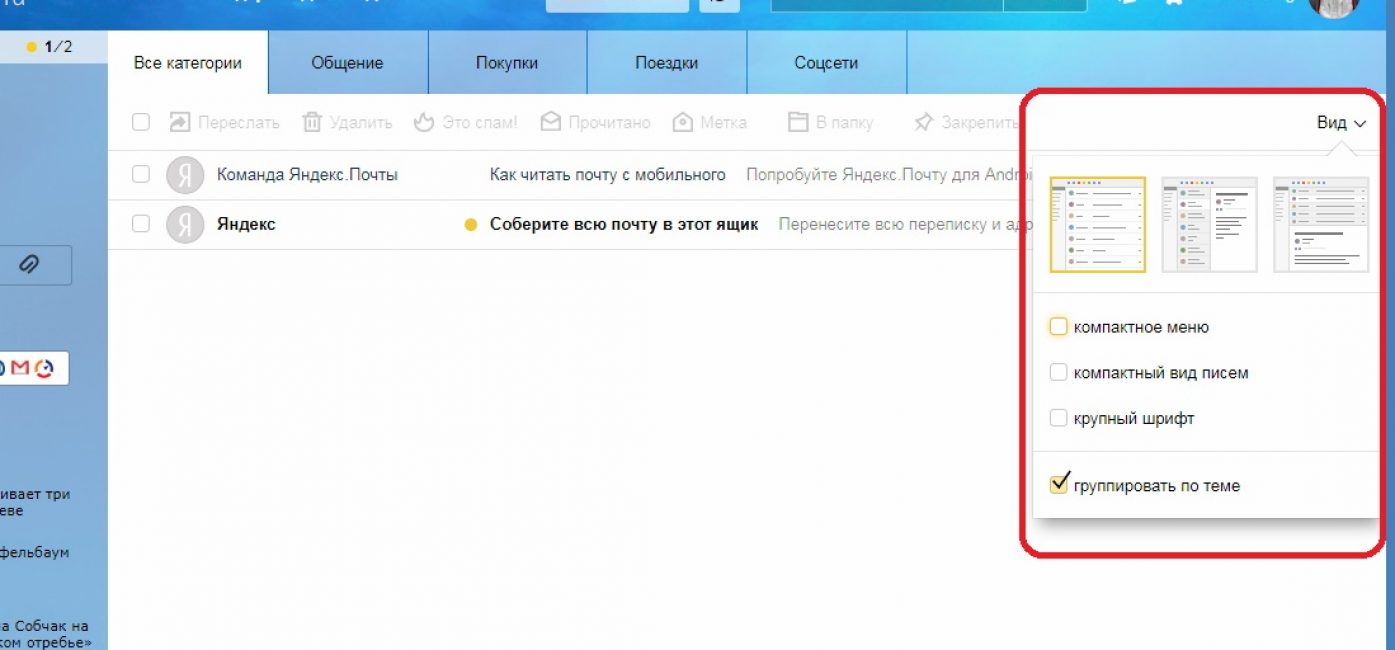Tick checkbox for the Яндекс email
Screen dimensions: 1395x650
coord(141,224)
